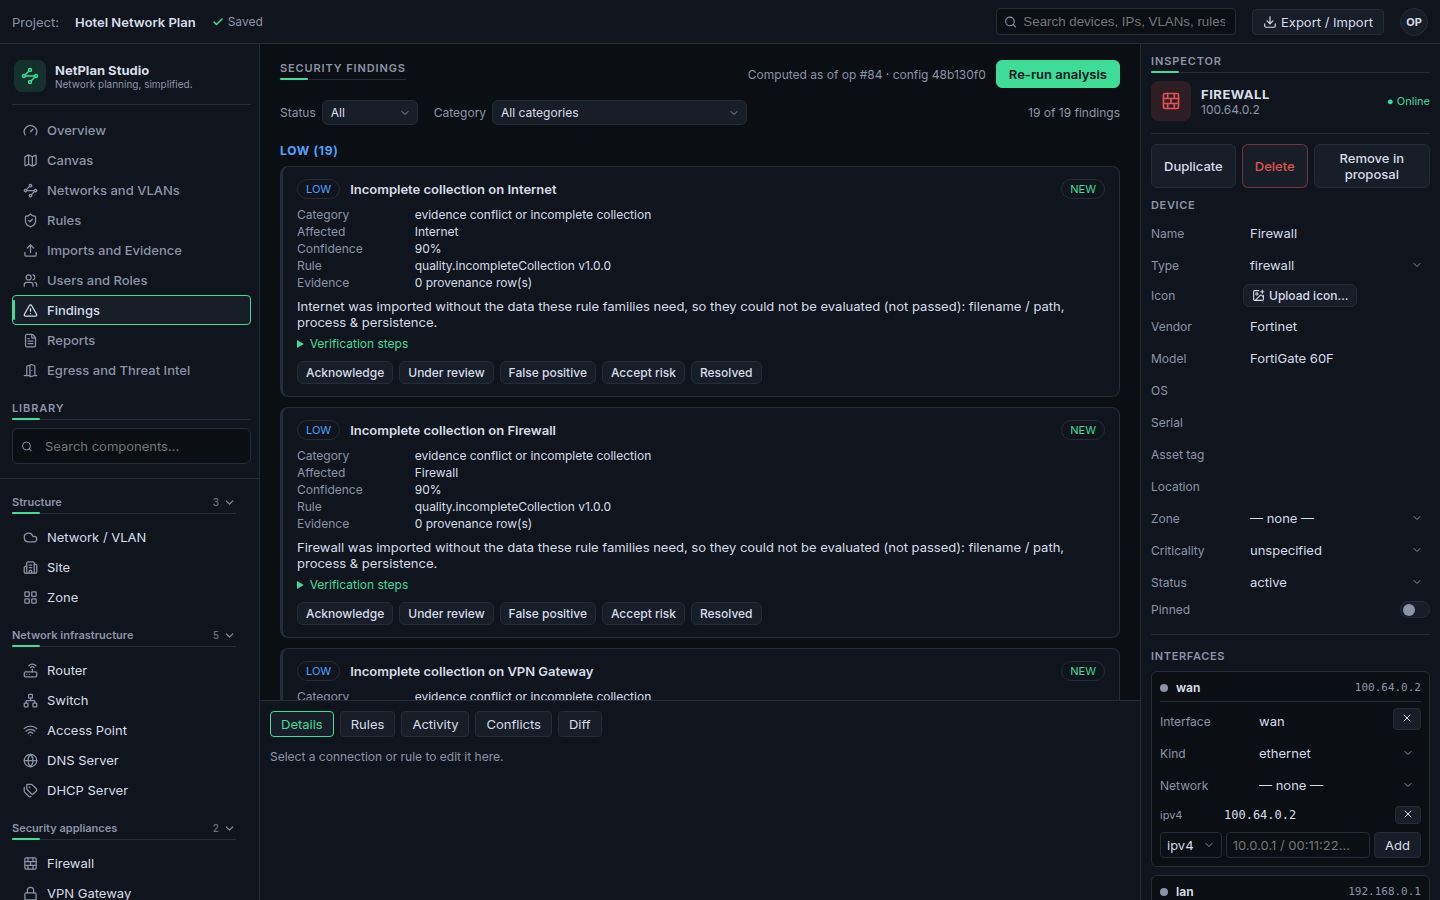This screenshot has height=900, width=1440.
Task: Select DNS Server component
Action: pos(125,760)
